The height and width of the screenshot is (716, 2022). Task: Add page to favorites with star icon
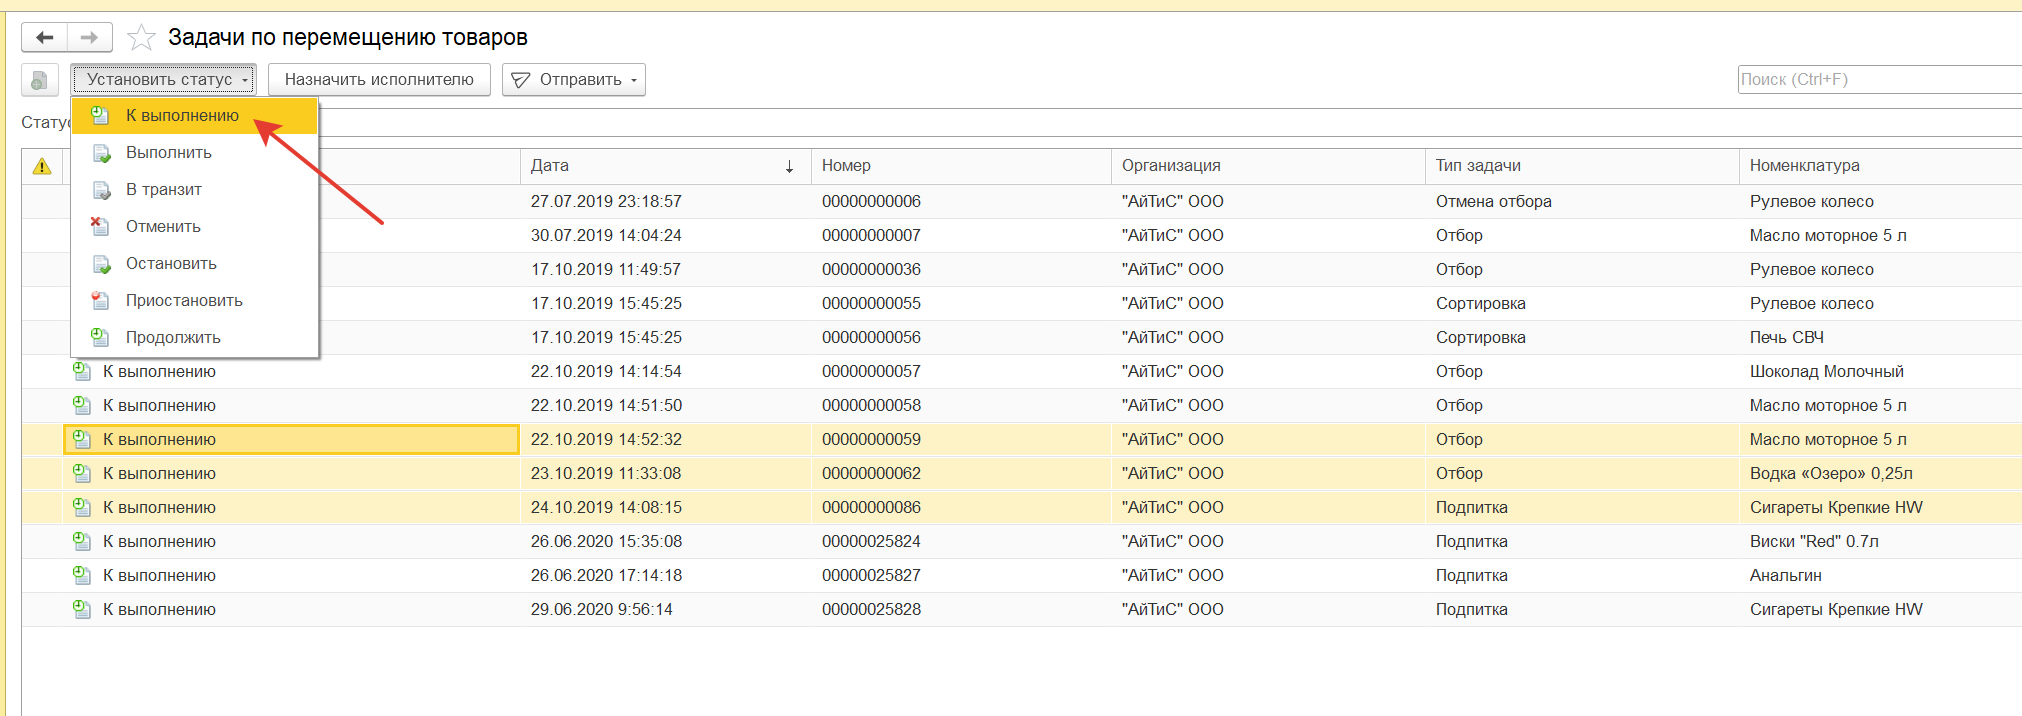coord(142,38)
